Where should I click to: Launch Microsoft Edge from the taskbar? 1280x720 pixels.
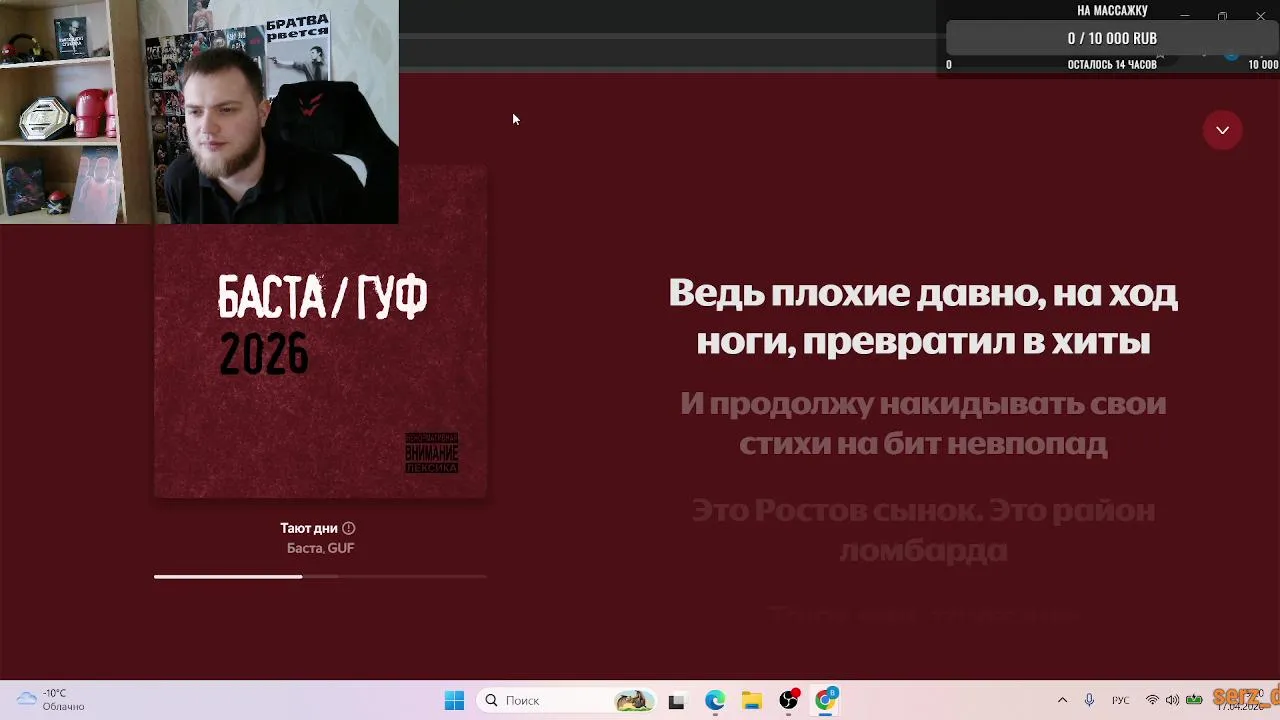[x=714, y=701]
